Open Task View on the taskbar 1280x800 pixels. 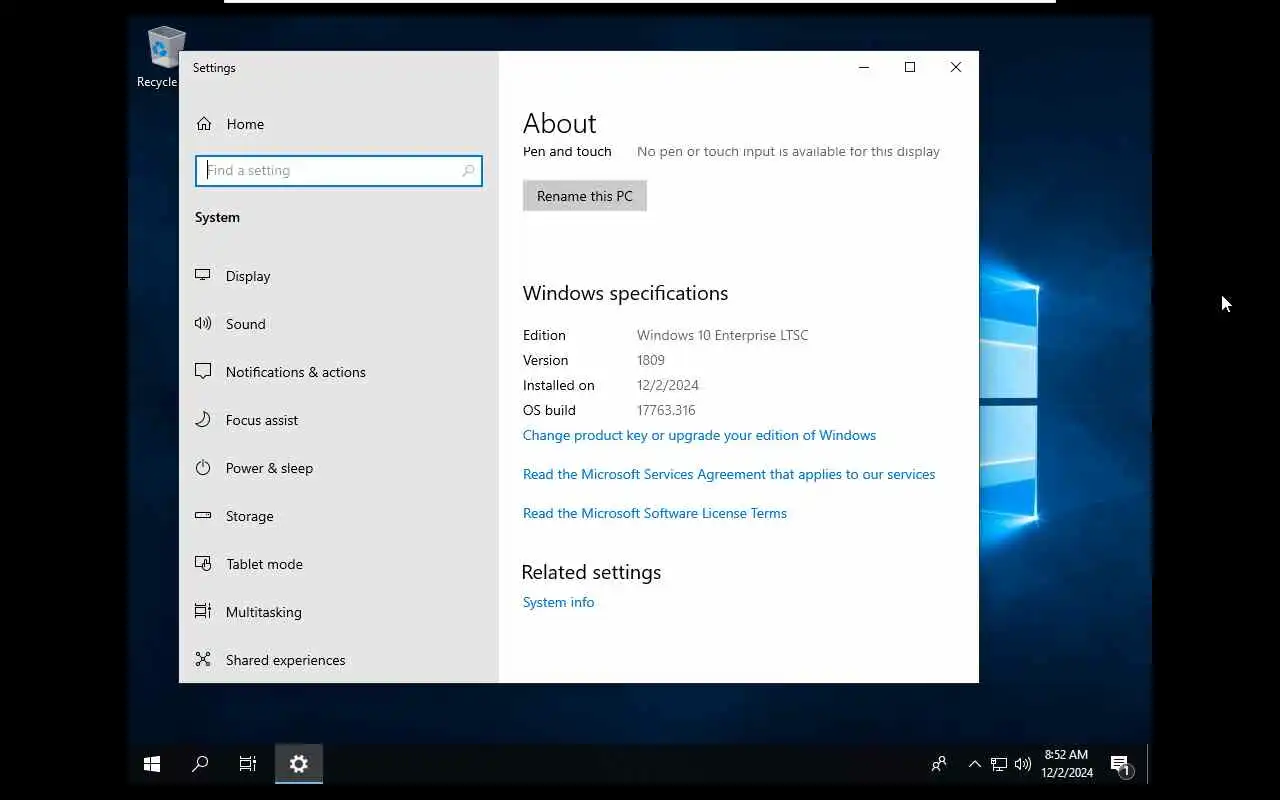pos(248,764)
